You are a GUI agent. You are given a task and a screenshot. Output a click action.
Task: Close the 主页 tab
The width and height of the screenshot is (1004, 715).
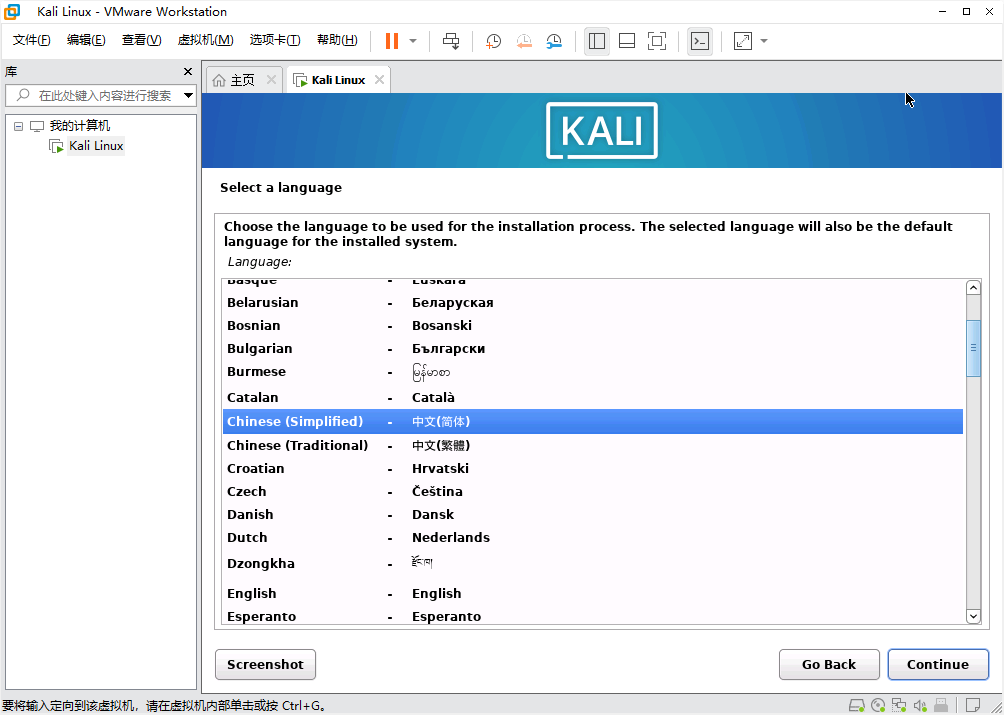coord(271,80)
